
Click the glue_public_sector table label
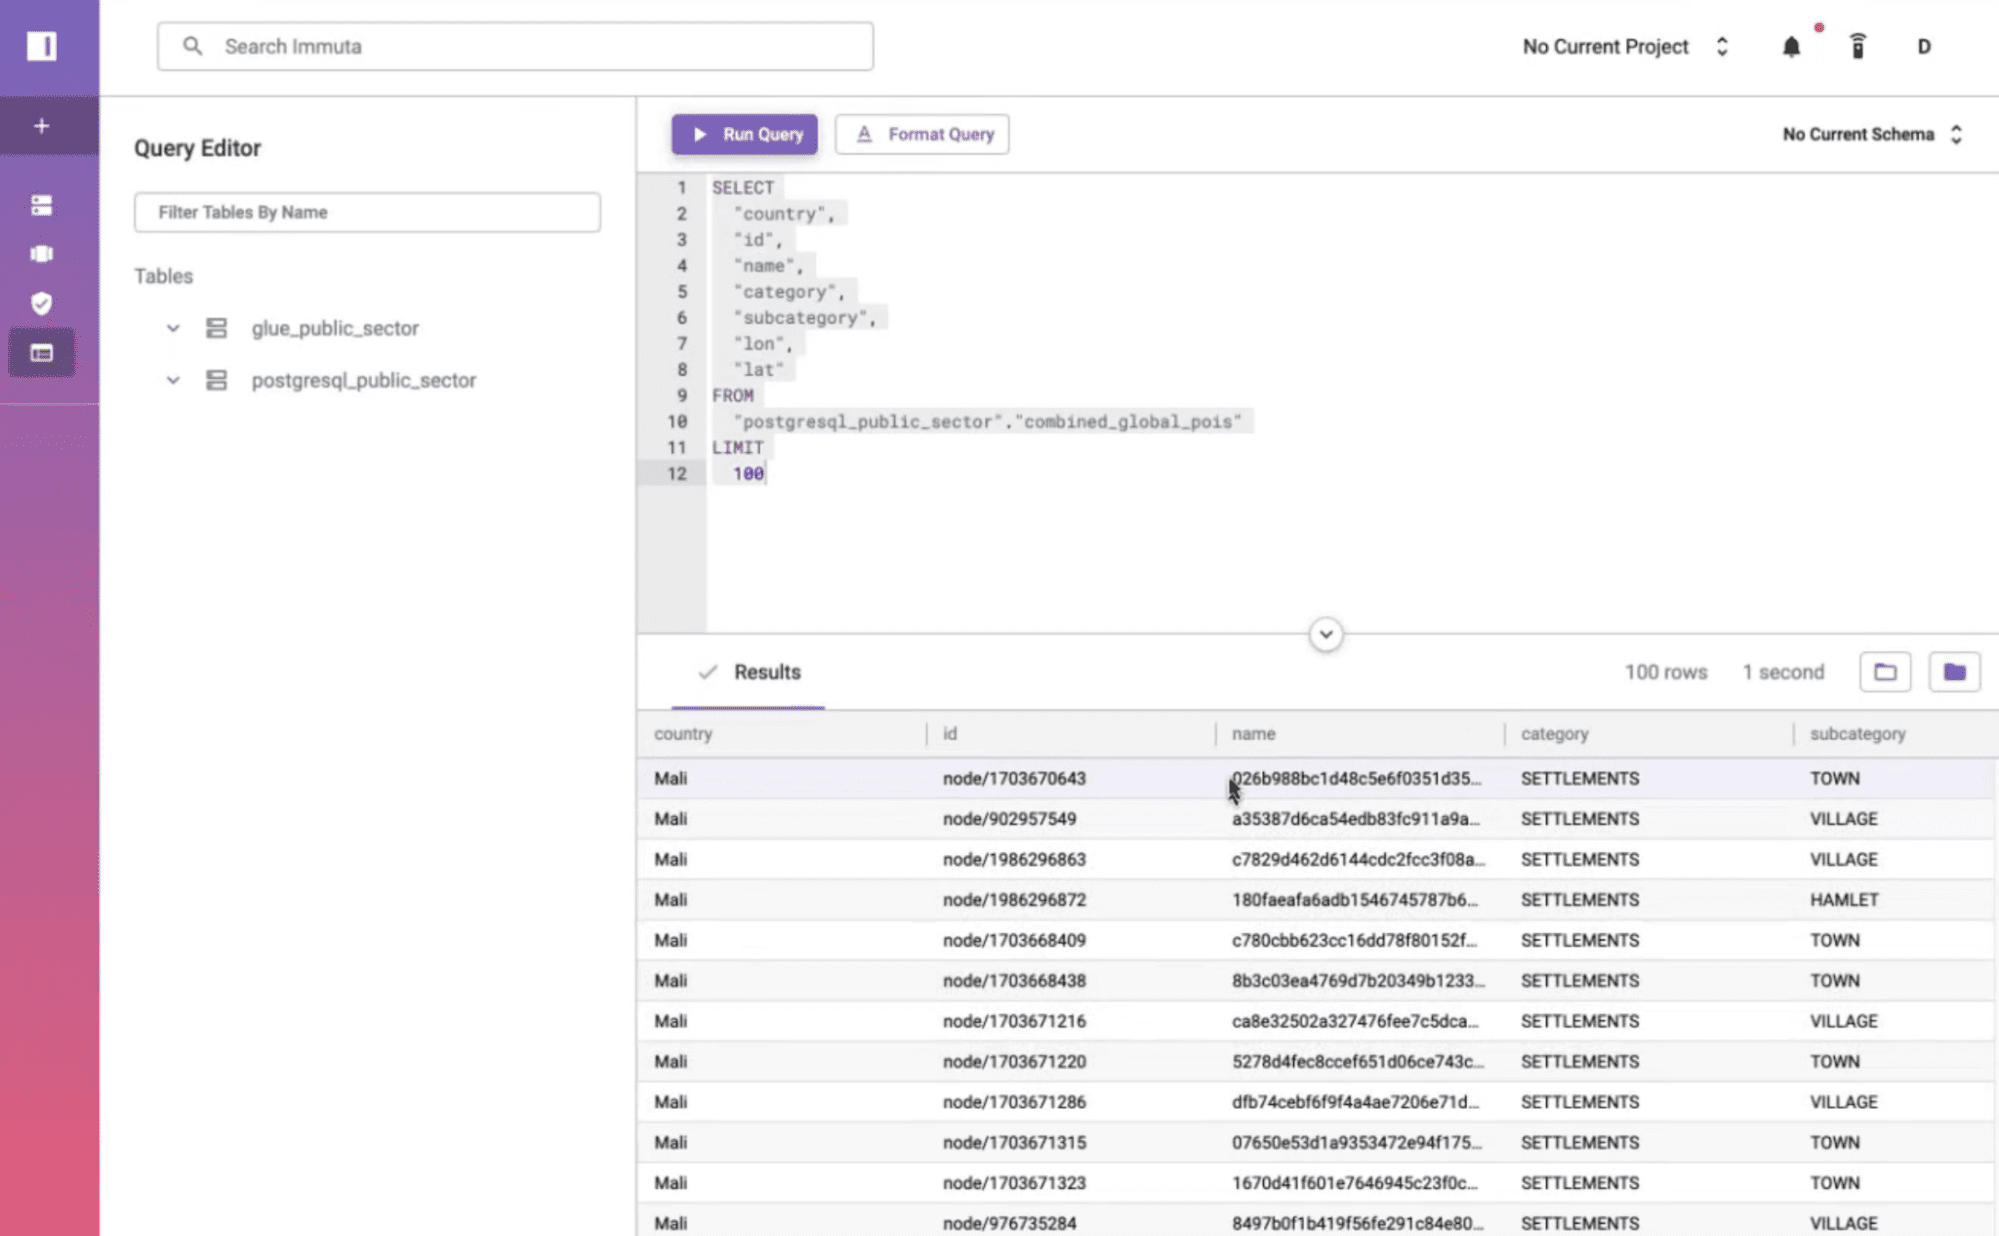[x=335, y=328]
